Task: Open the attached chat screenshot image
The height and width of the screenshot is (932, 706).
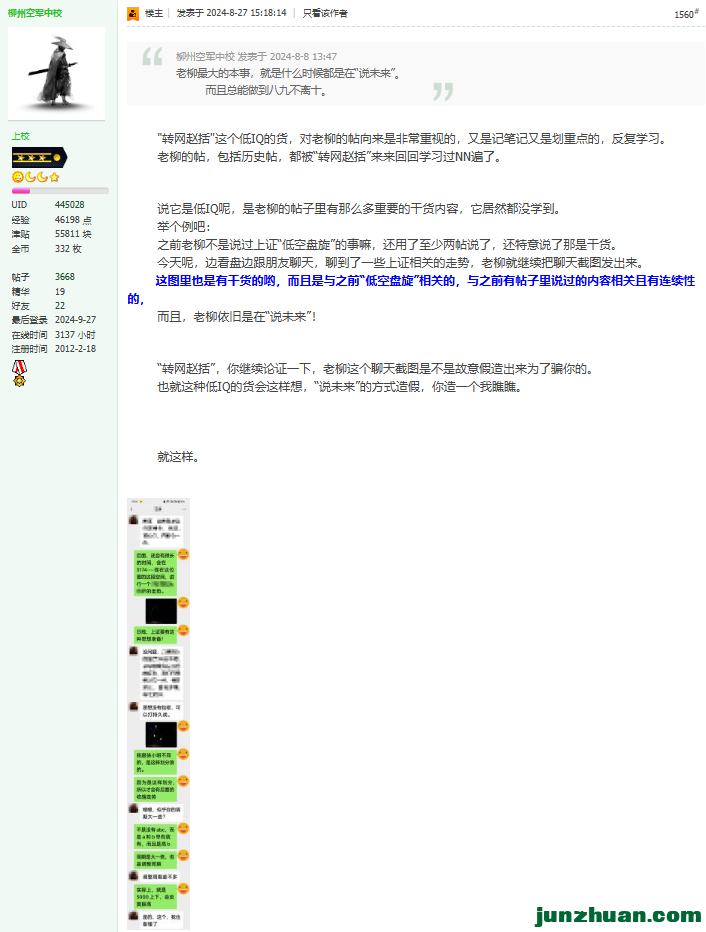Action: click(x=158, y=713)
